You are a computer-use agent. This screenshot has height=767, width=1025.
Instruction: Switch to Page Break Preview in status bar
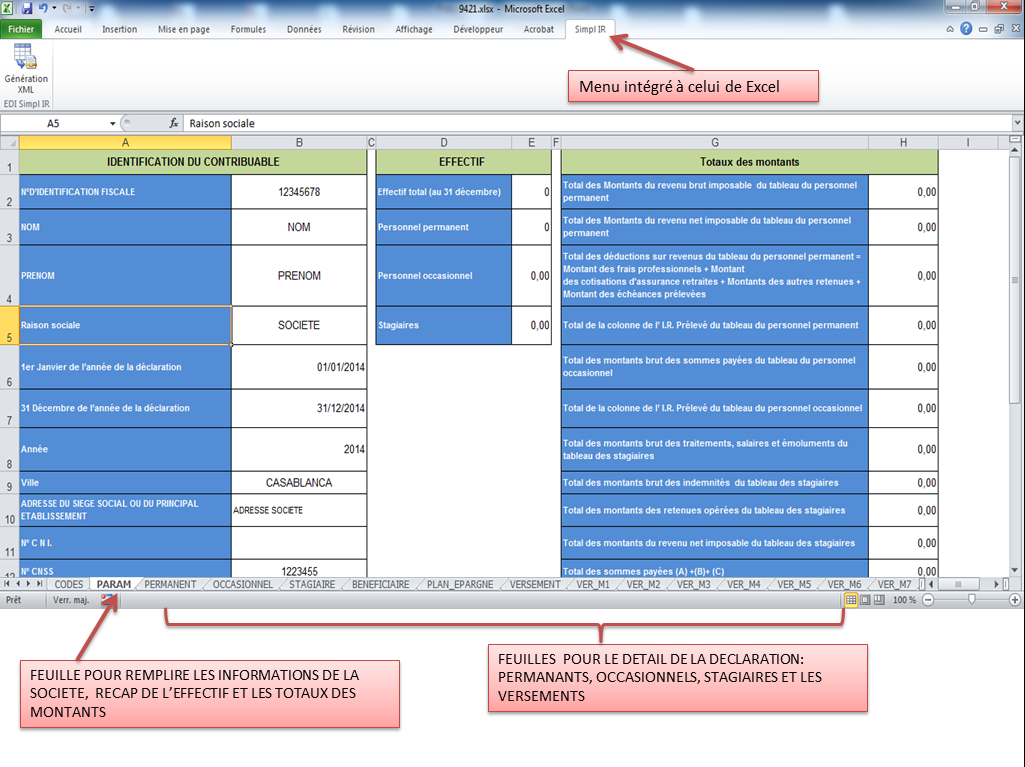point(881,600)
